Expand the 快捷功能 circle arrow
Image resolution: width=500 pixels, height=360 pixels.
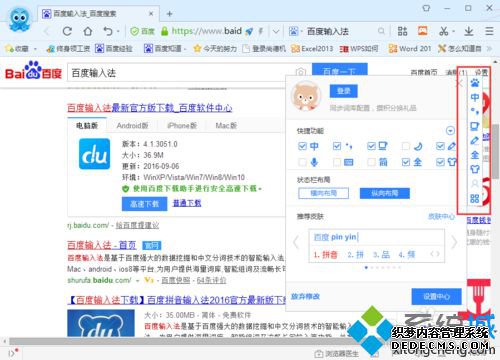point(450,131)
